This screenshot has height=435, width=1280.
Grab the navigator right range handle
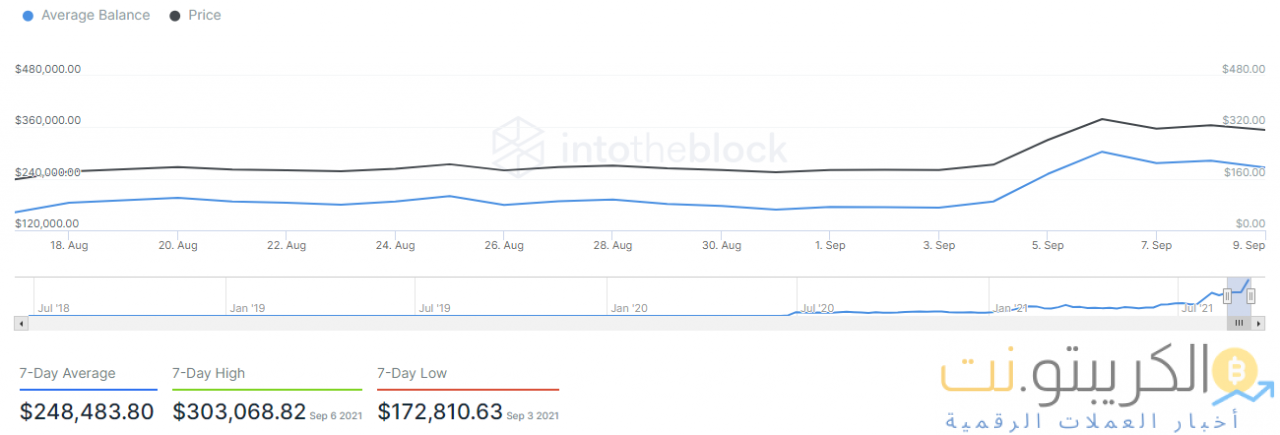click(x=1251, y=296)
